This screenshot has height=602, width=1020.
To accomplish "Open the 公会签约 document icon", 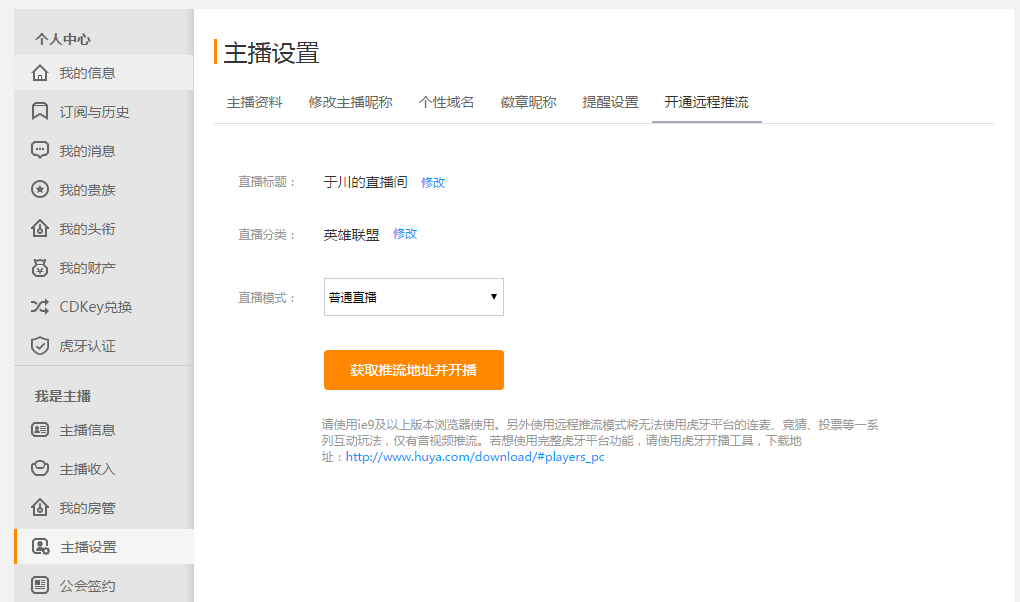I will (x=40, y=585).
